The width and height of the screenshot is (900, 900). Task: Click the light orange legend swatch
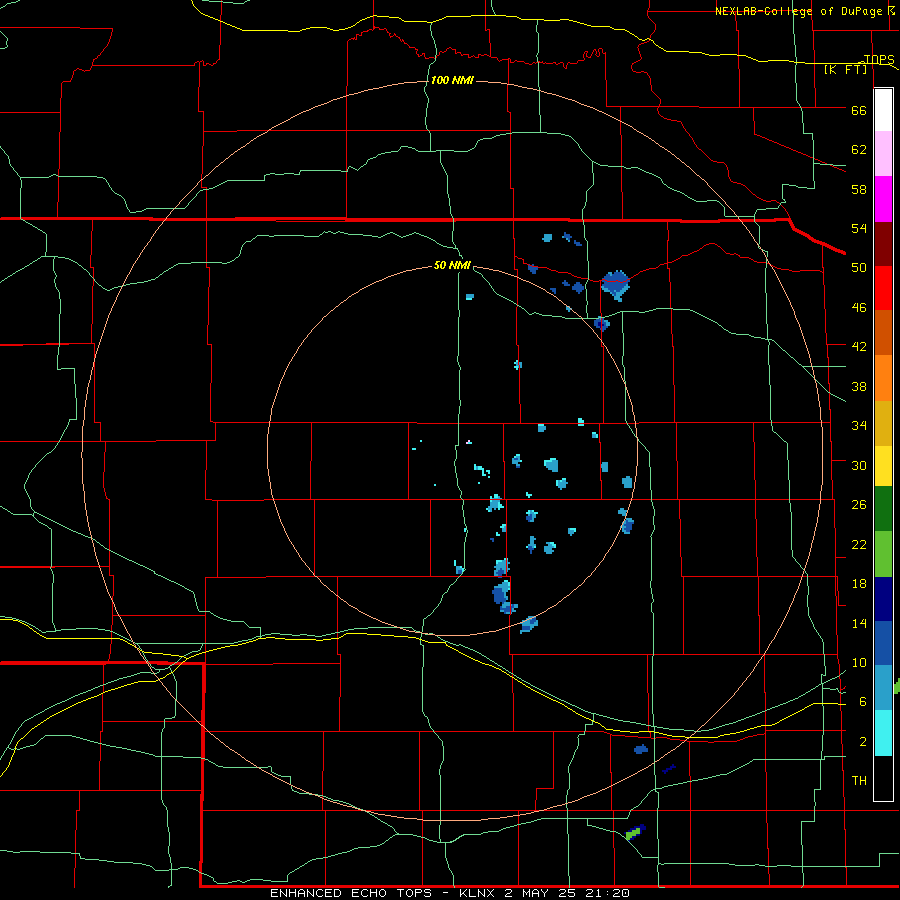pyautogui.click(x=883, y=378)
